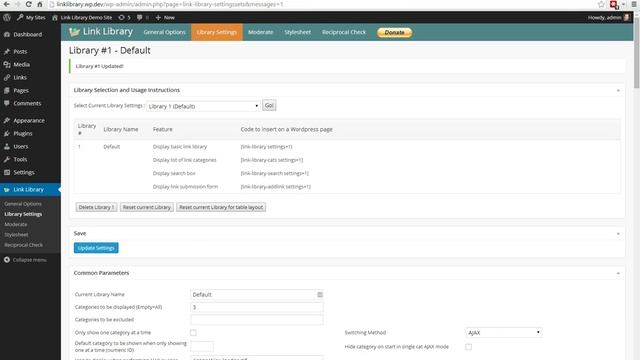Click the Collapse menu arrow icon
The image size is (640, 360).
tap(7, 260)
